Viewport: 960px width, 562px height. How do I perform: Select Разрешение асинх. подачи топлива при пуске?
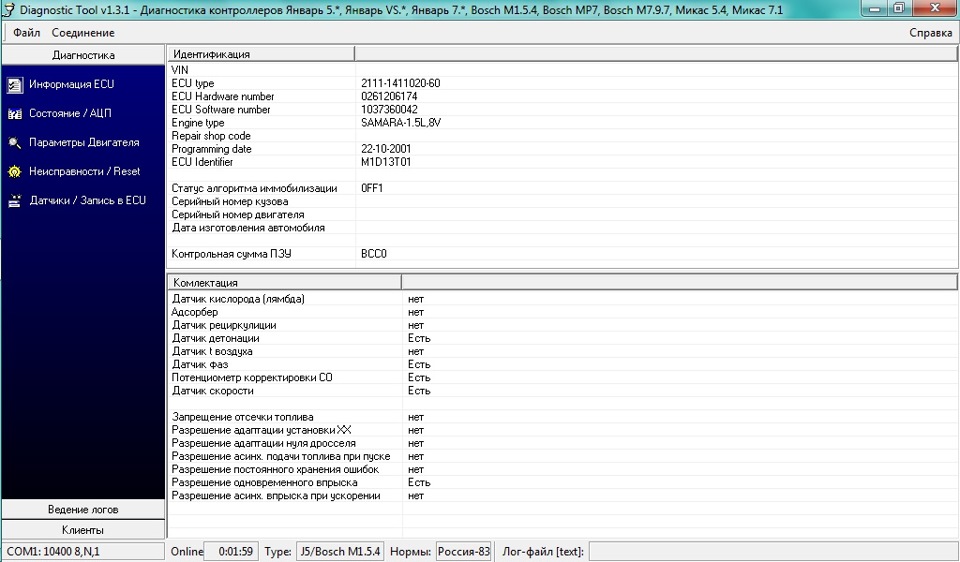(562, 457)
